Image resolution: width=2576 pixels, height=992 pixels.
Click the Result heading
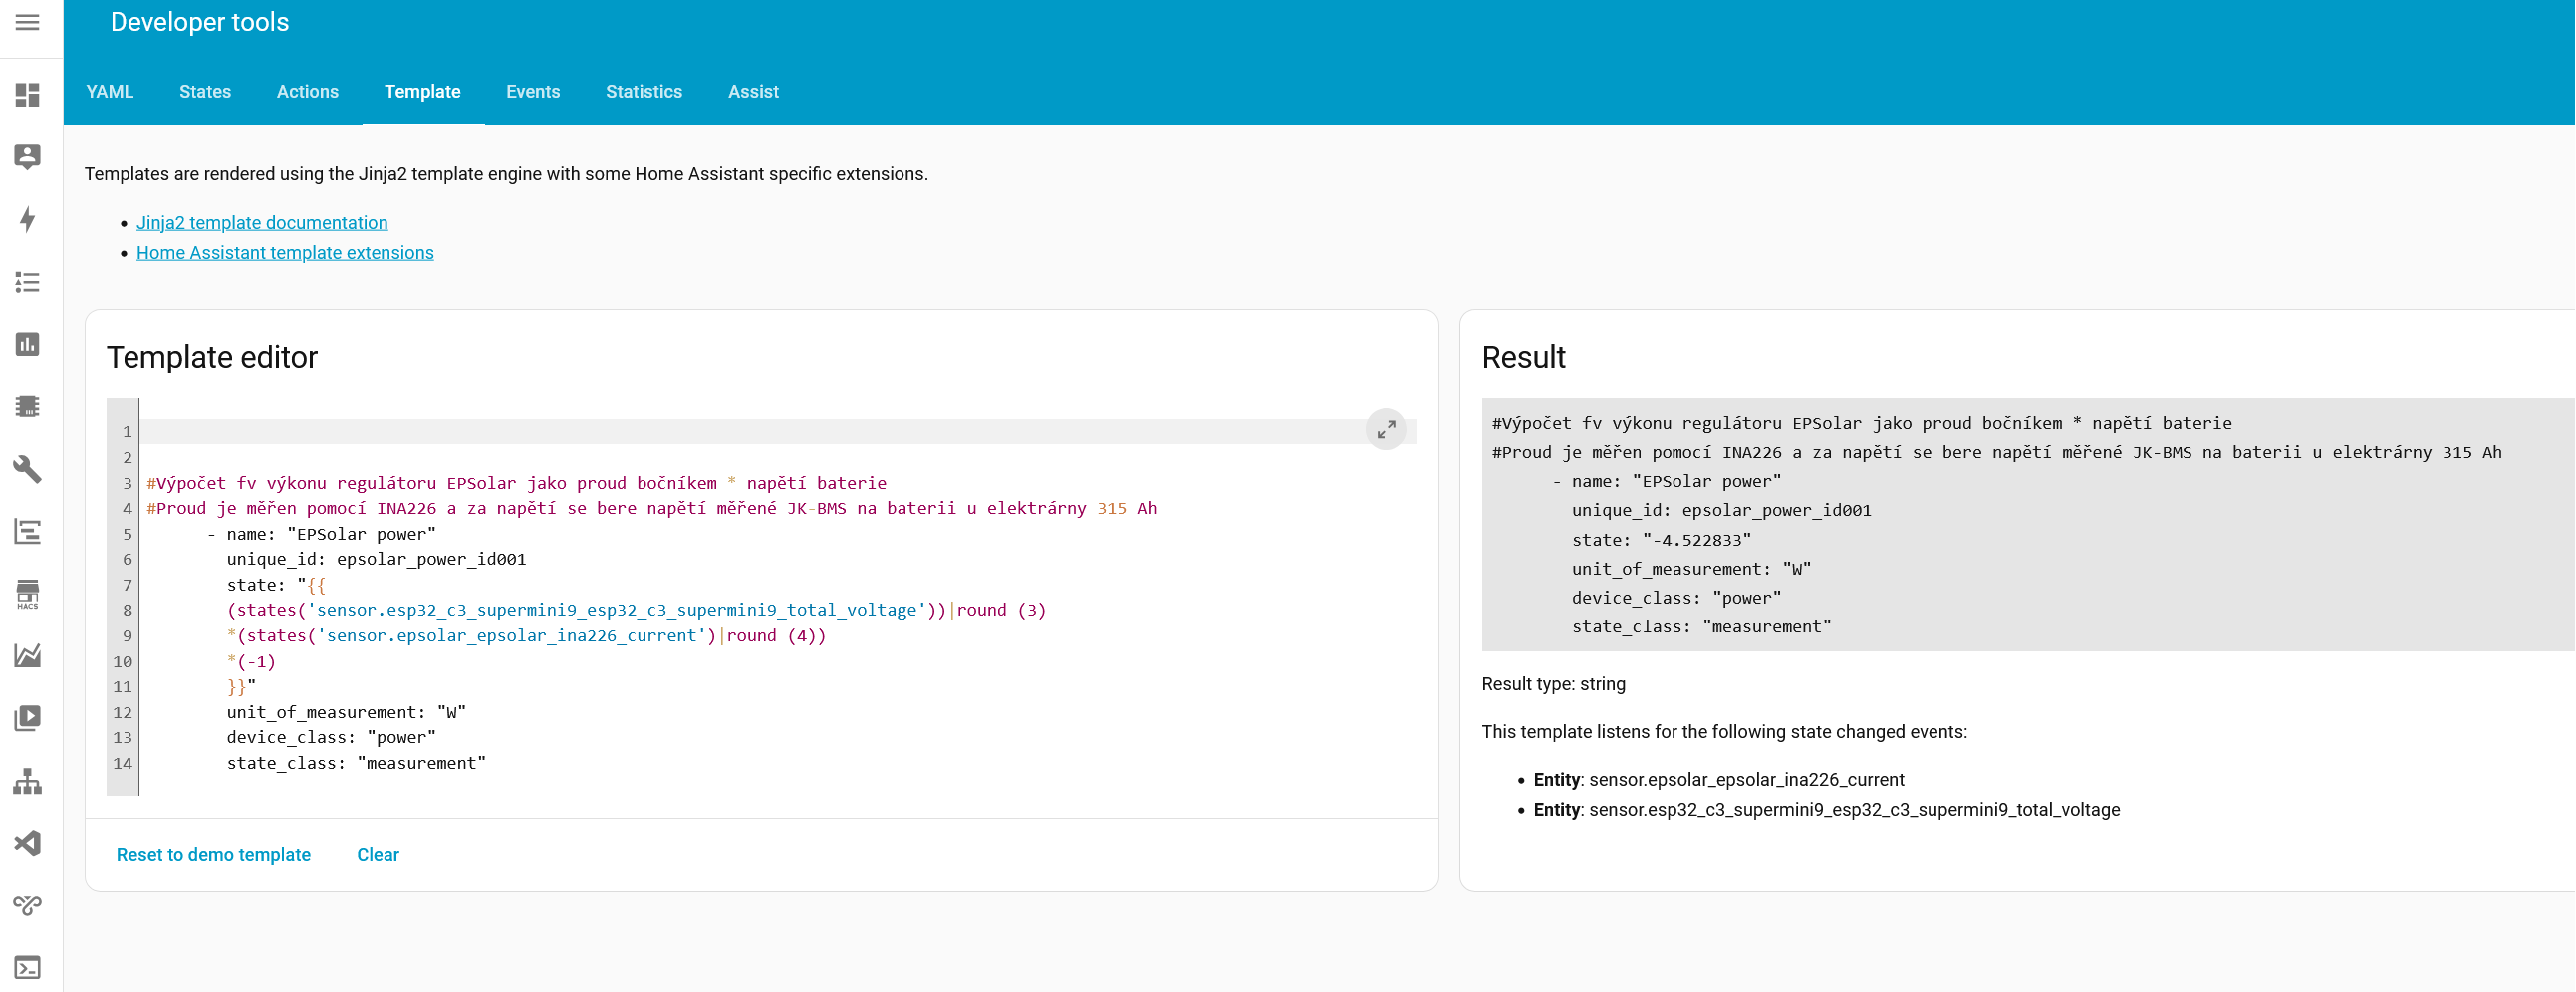[x=1523, y=357]
